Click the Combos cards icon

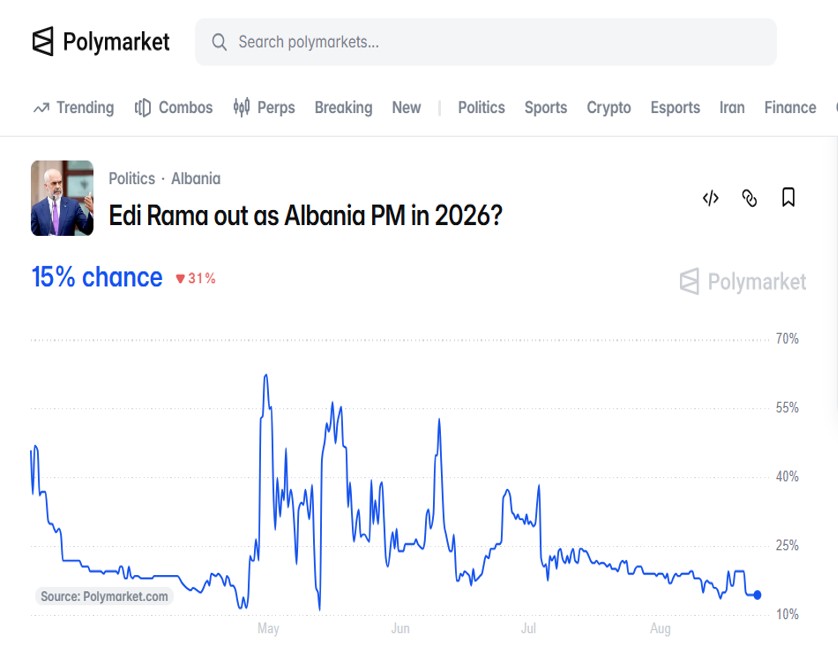coord(142,107)
